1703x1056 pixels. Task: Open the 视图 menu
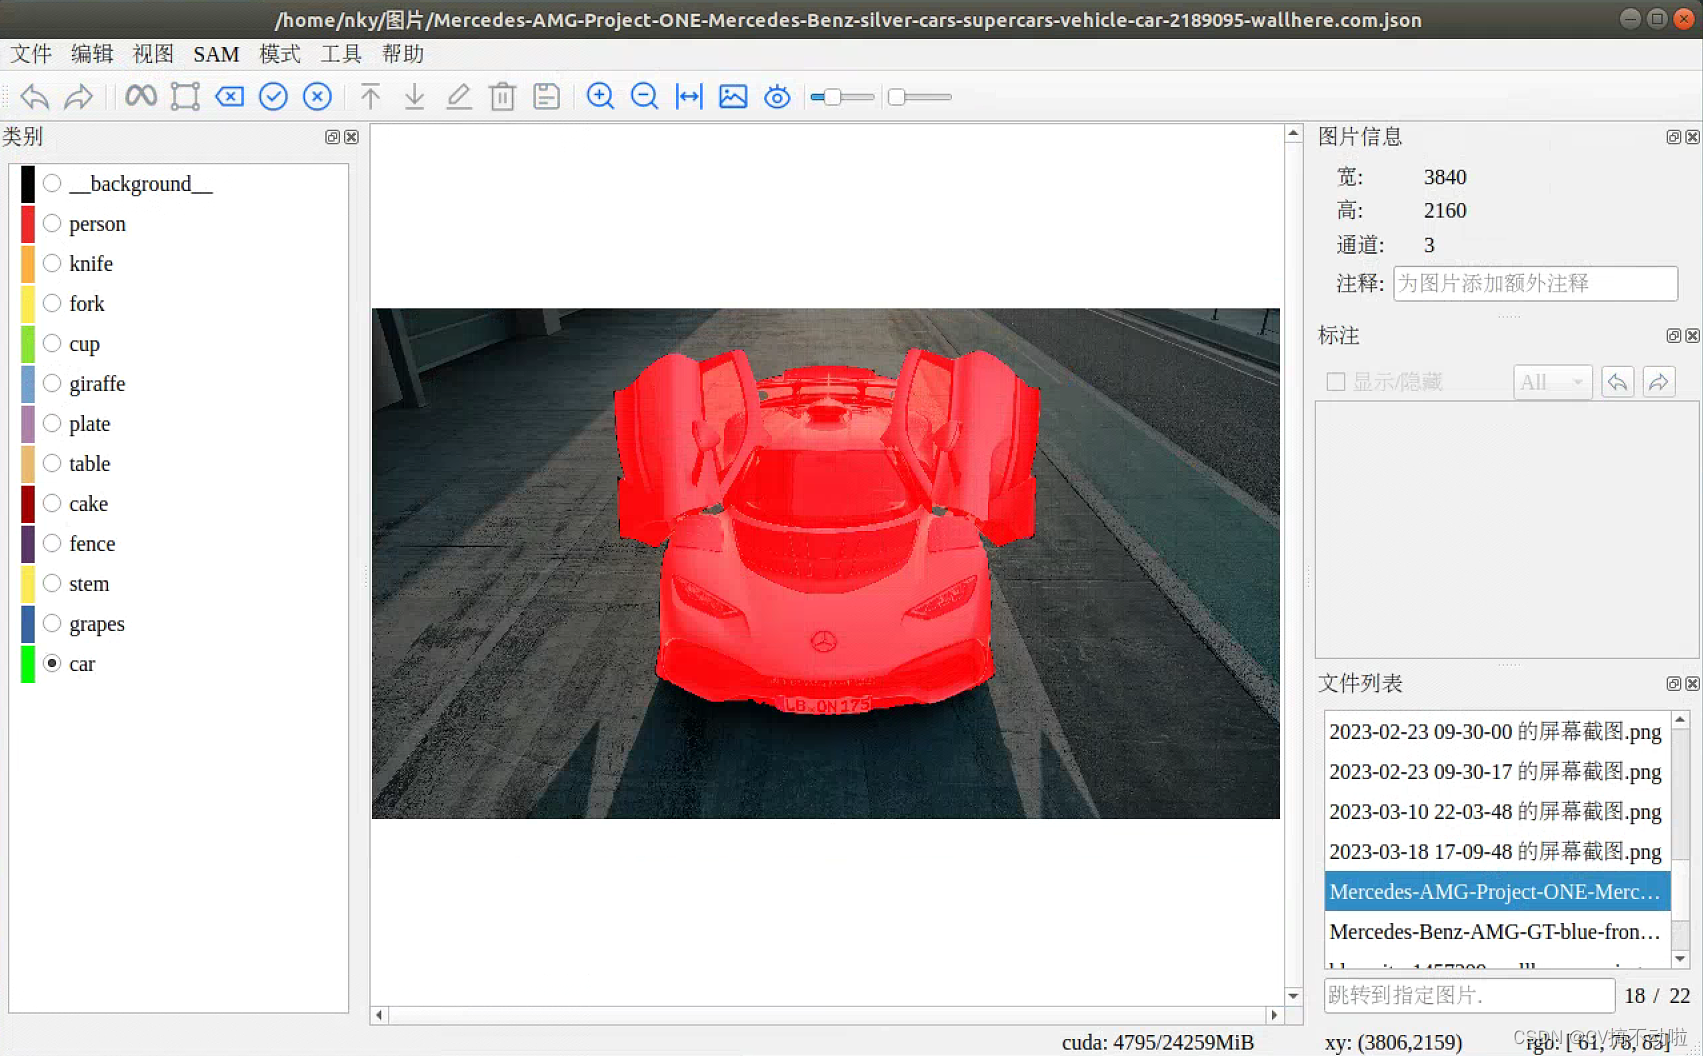coord(153,54)
